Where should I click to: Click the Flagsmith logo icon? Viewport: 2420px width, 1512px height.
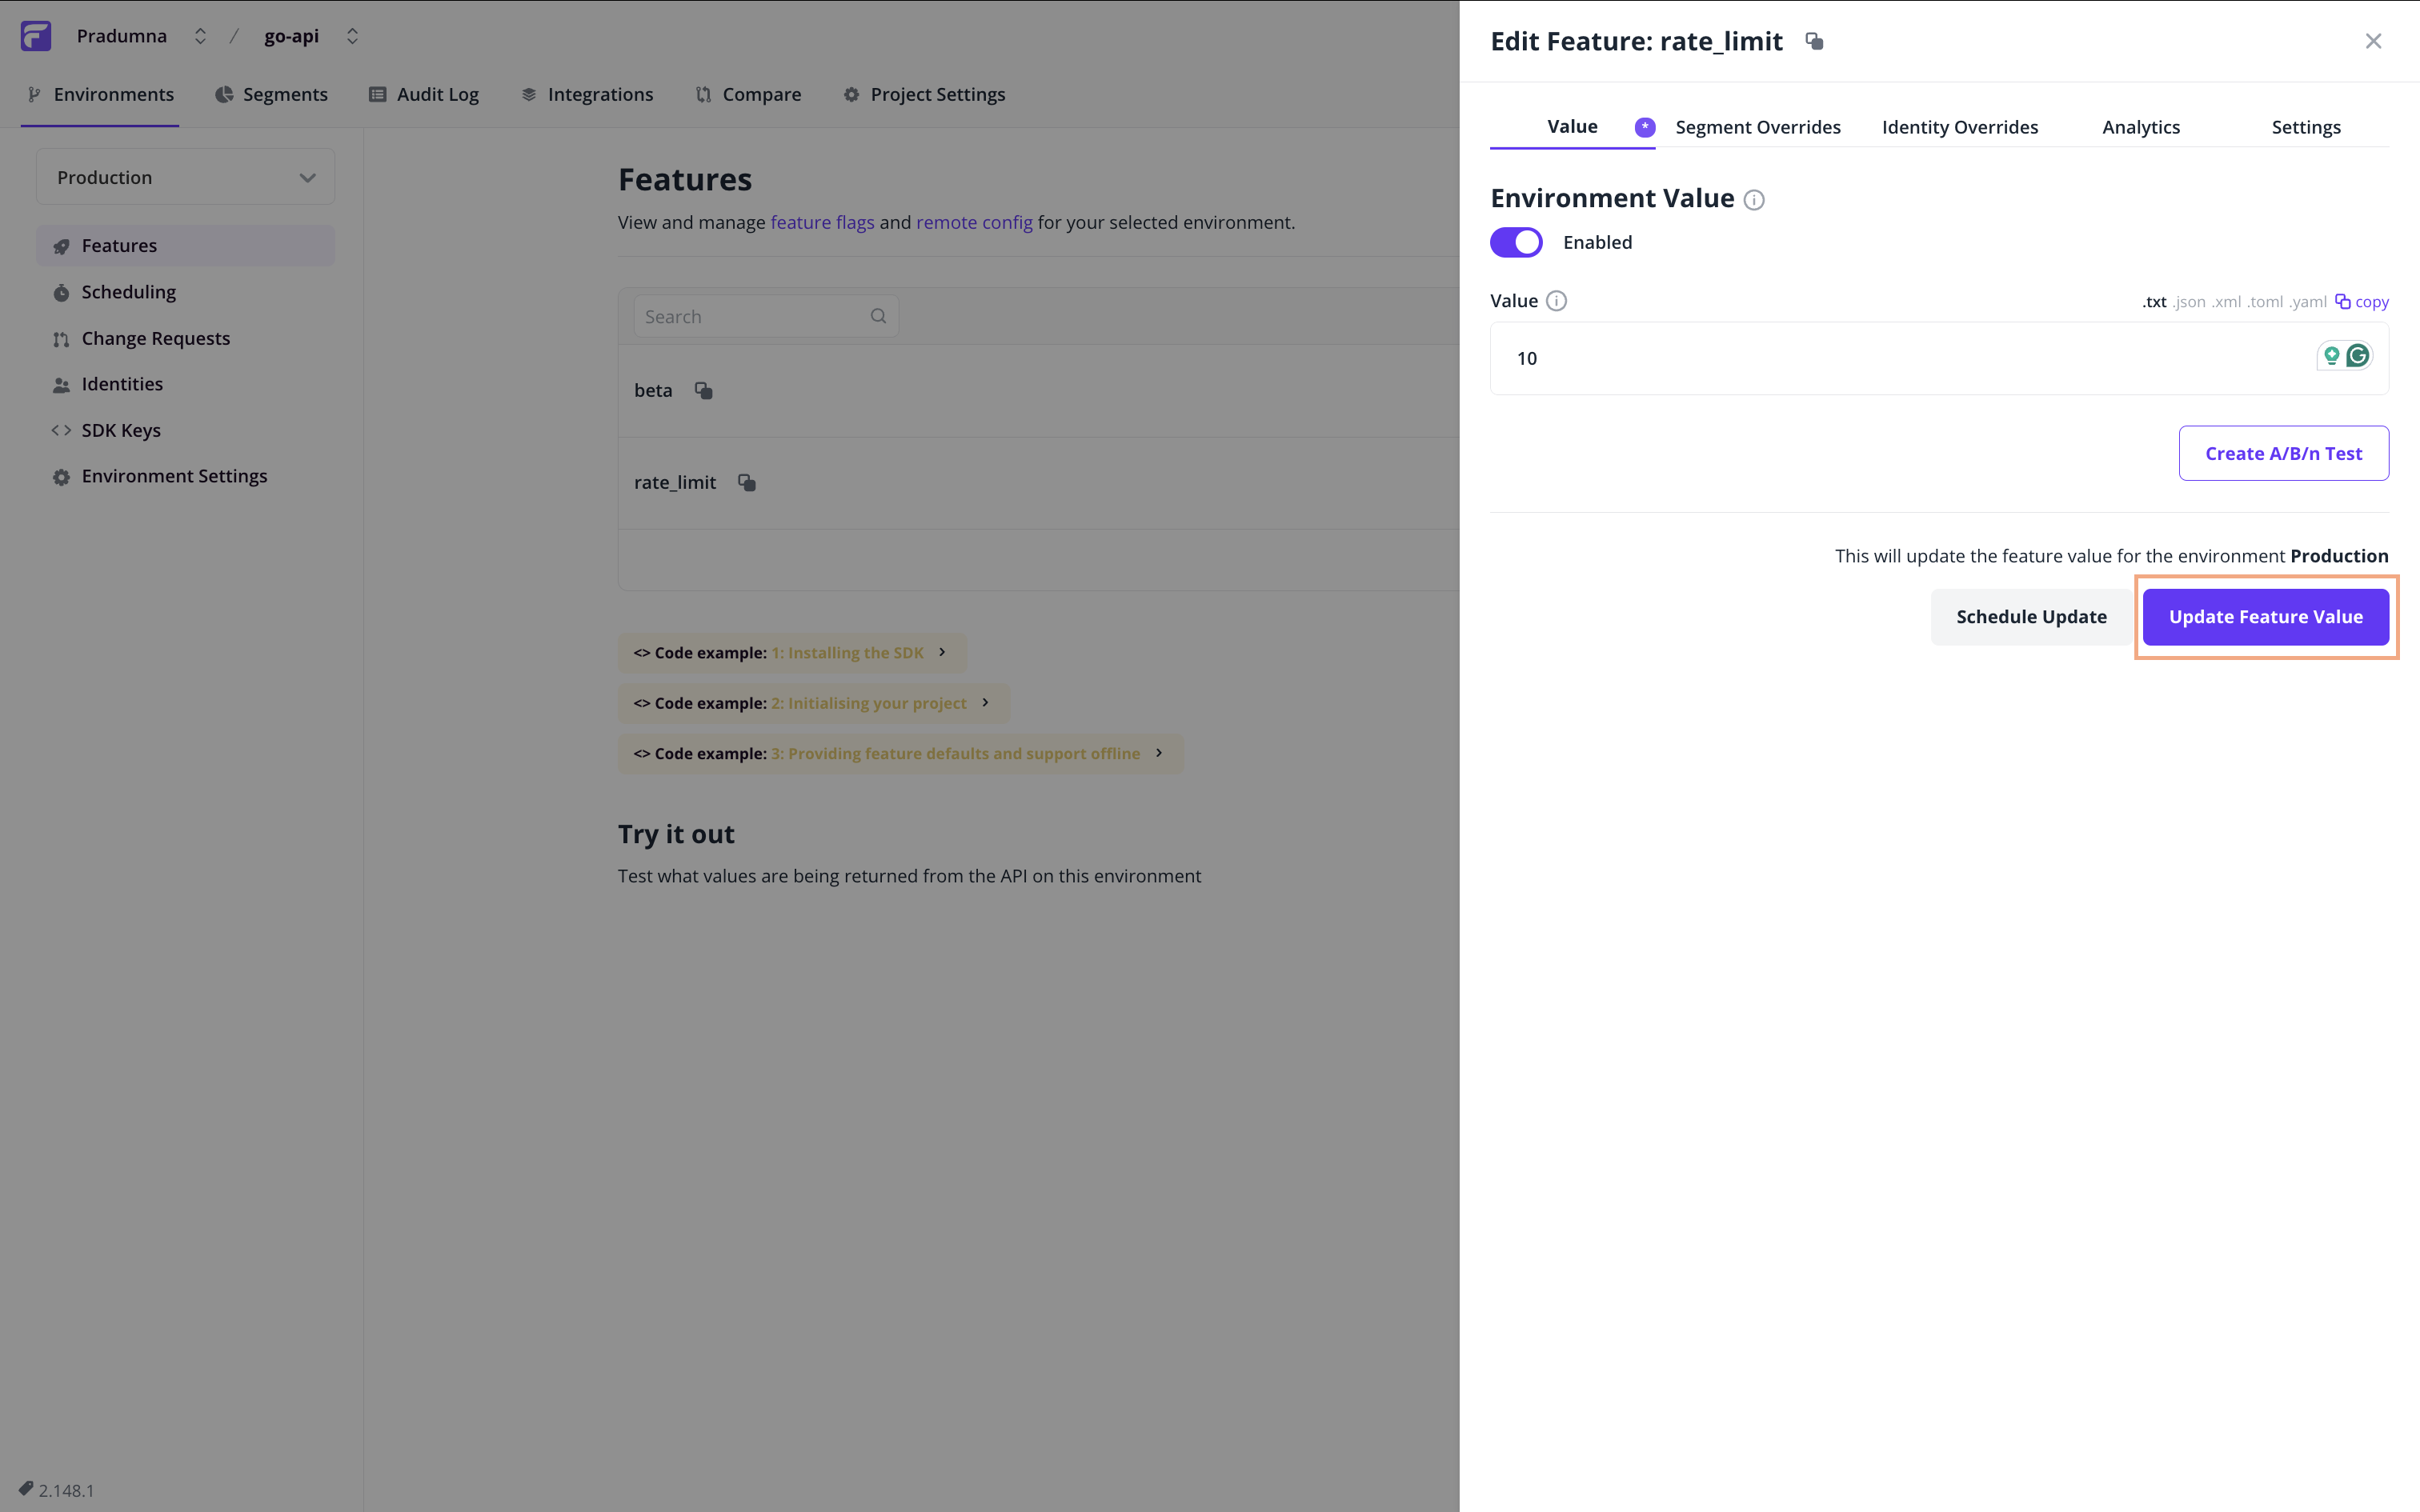point(36,36)
